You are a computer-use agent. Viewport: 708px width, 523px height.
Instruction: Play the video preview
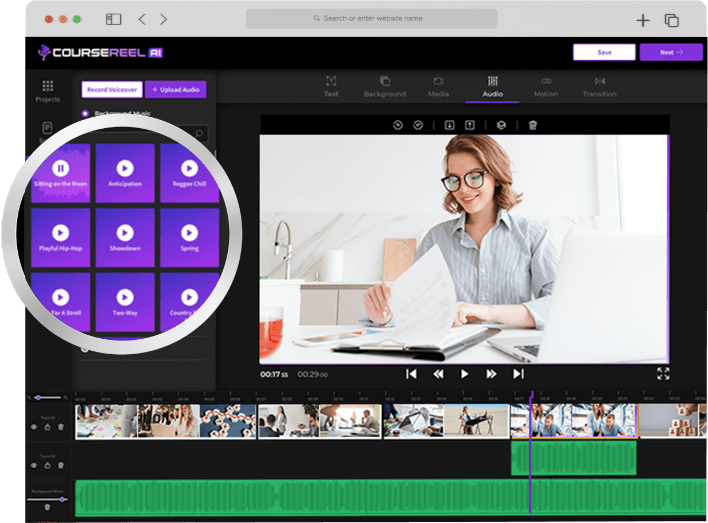pyautogui.click(x=464, y=374)
